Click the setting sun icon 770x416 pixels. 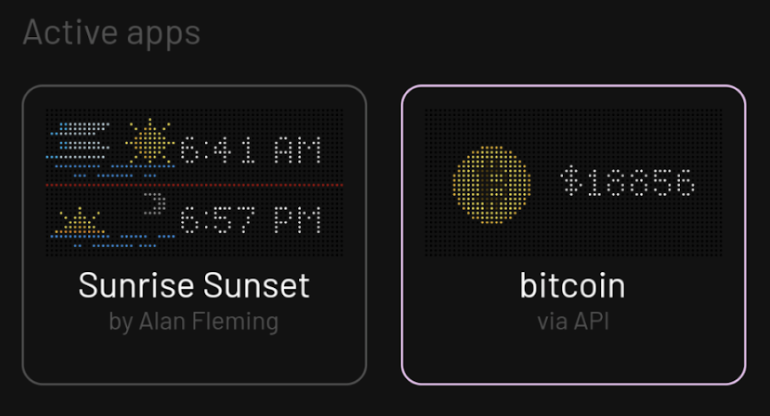pos(80,223)
